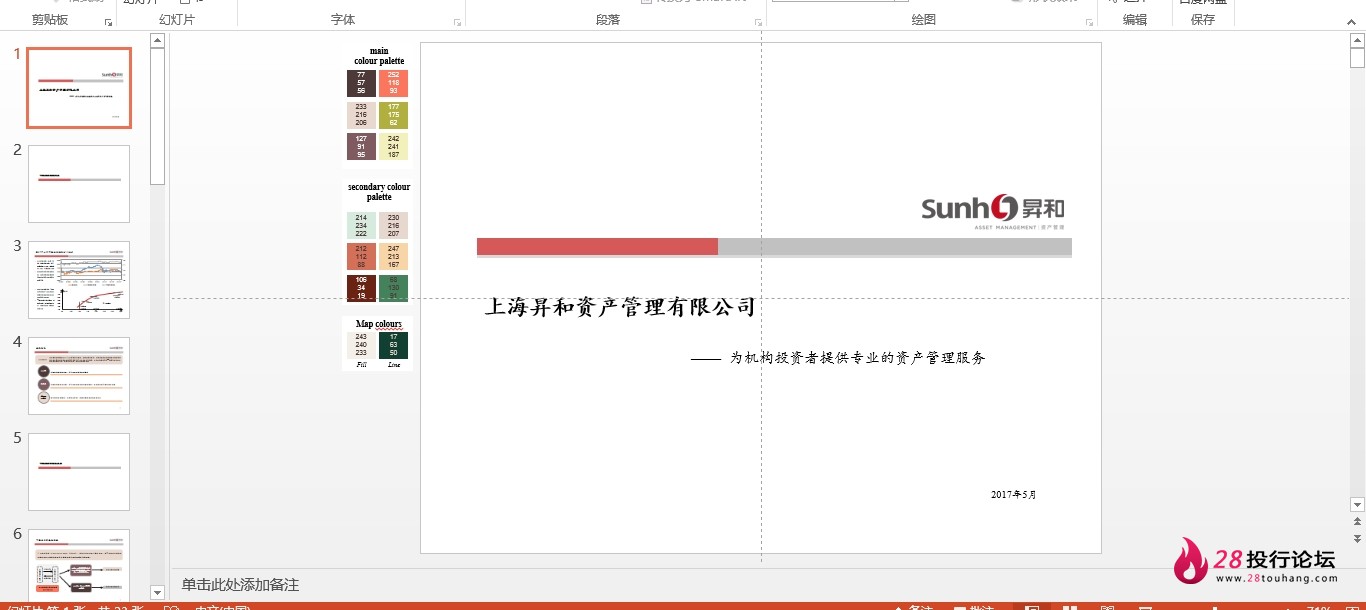Select slide 2 thumbnail
Viewport: 1366px width, 610px height.
pyautogui.click(x=79, y=184)
